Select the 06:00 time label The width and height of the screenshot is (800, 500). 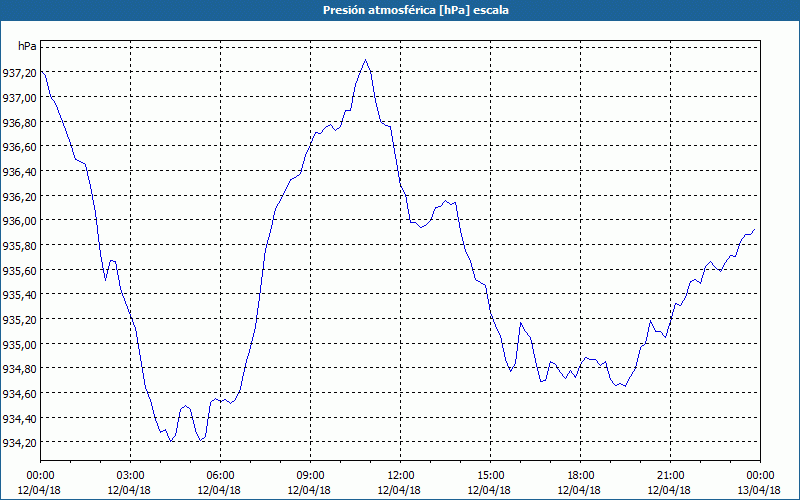pyautogui.click(x=220, y=476)
